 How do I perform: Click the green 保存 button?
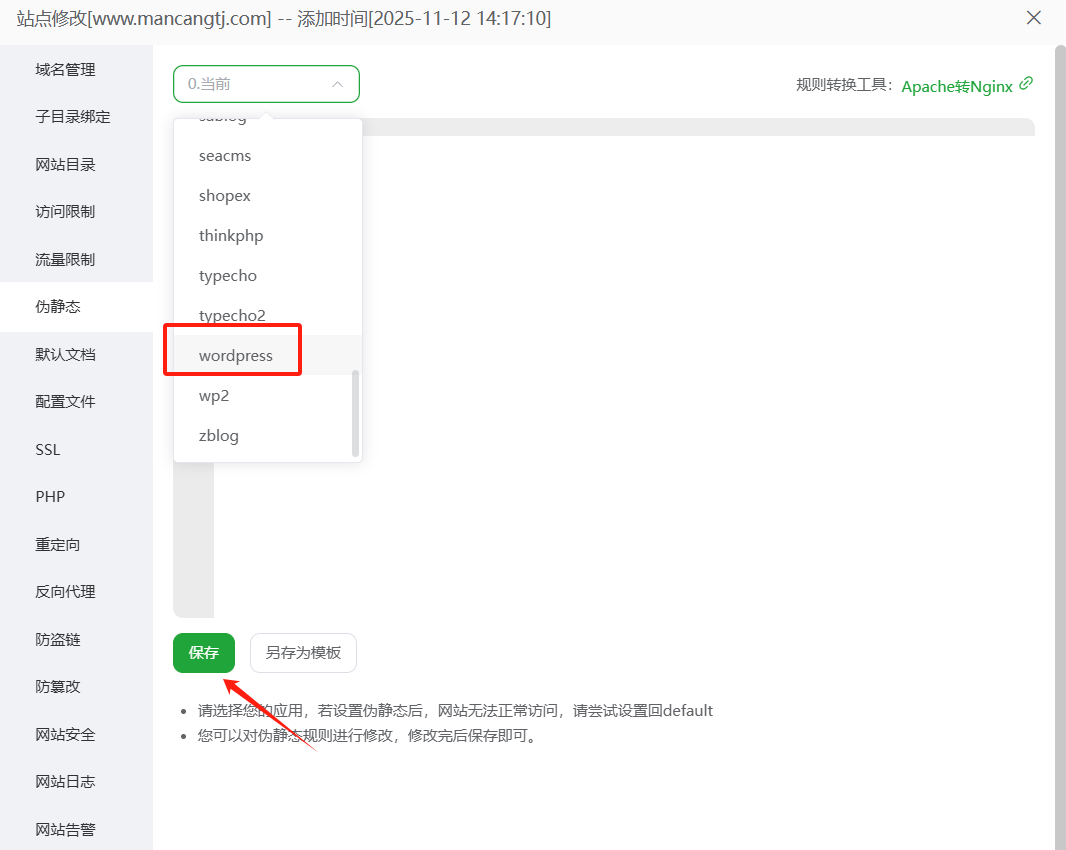coord(204,653)
